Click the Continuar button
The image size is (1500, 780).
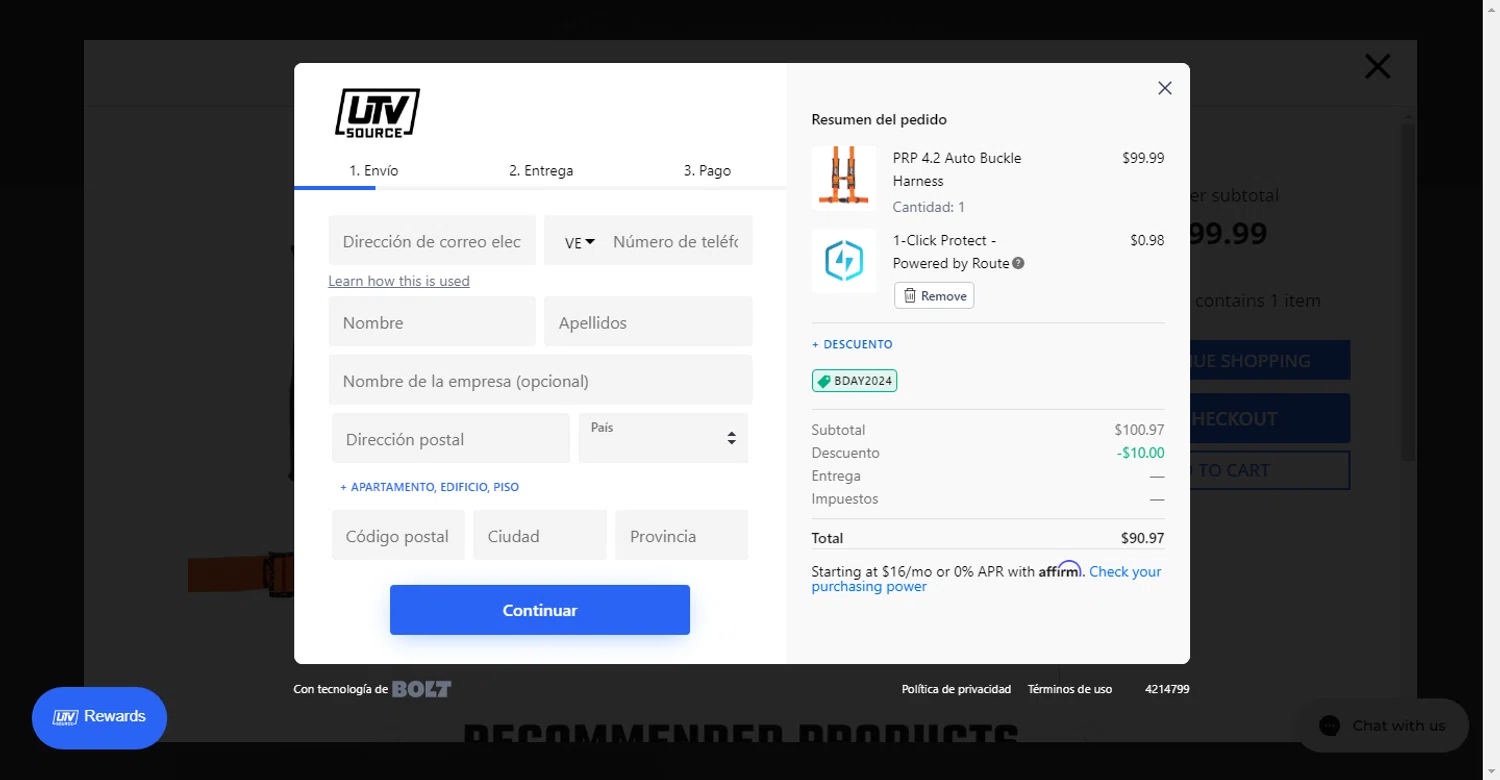540,610
